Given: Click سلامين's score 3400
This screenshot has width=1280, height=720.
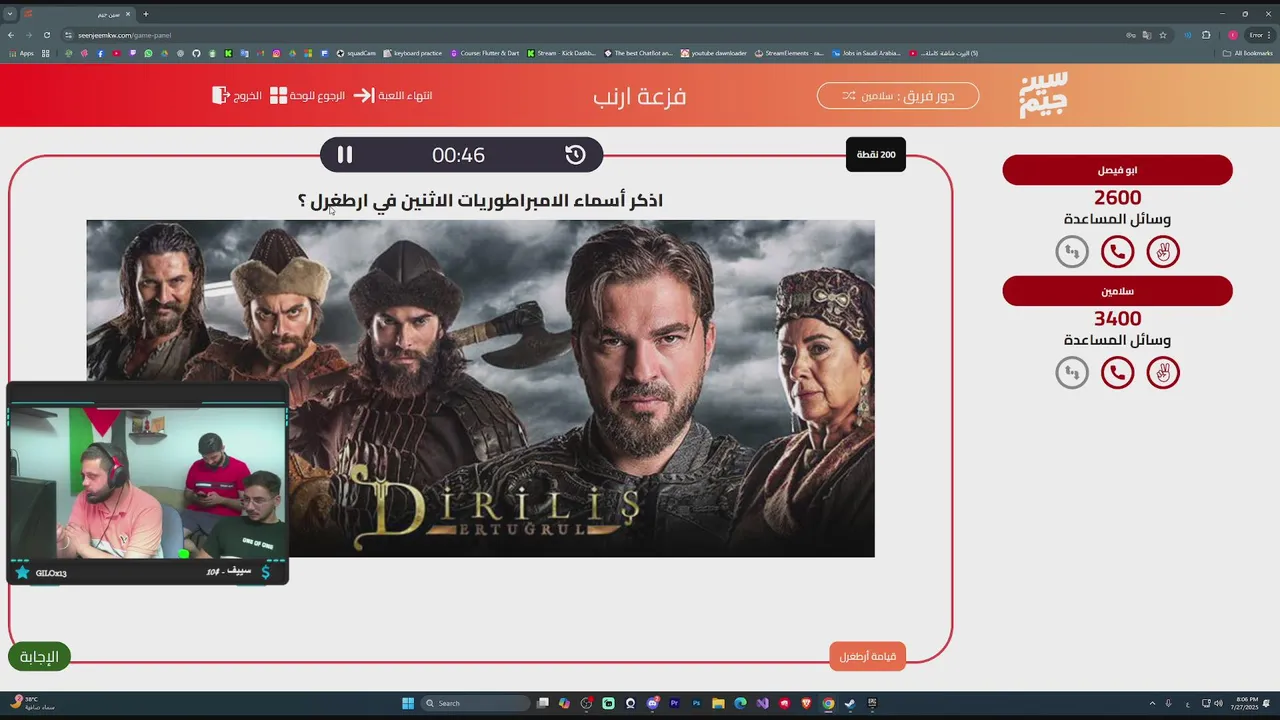Looking at the screenshot, I should click(x=1117, y=319).
